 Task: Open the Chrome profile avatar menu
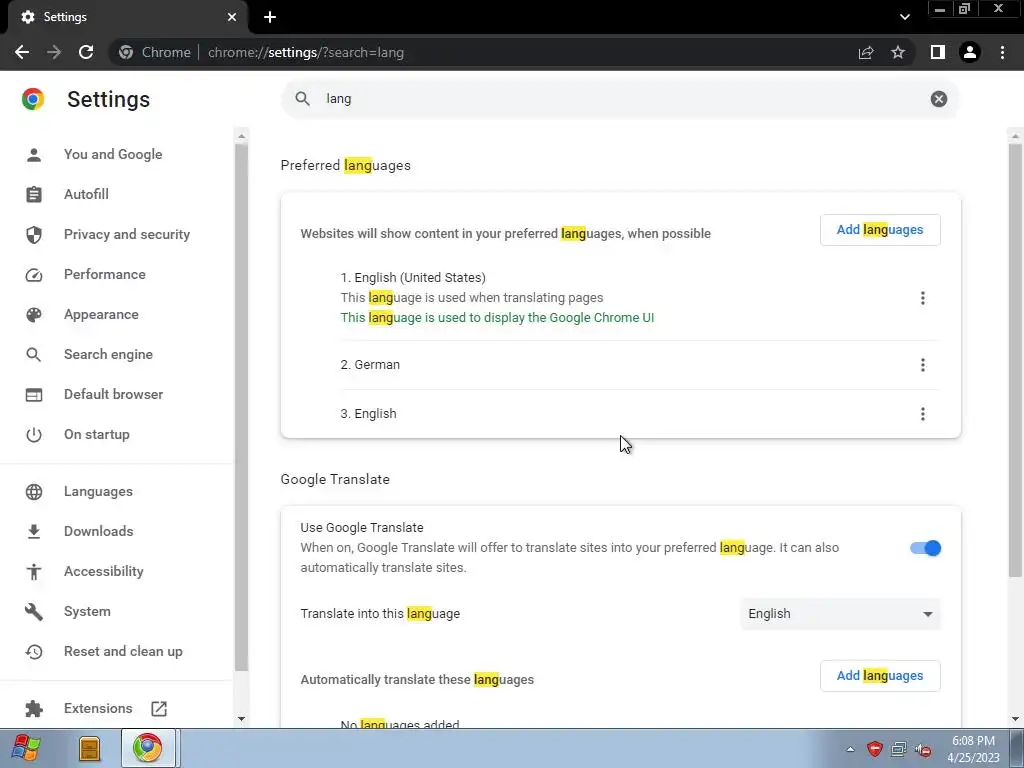(970, 52)
